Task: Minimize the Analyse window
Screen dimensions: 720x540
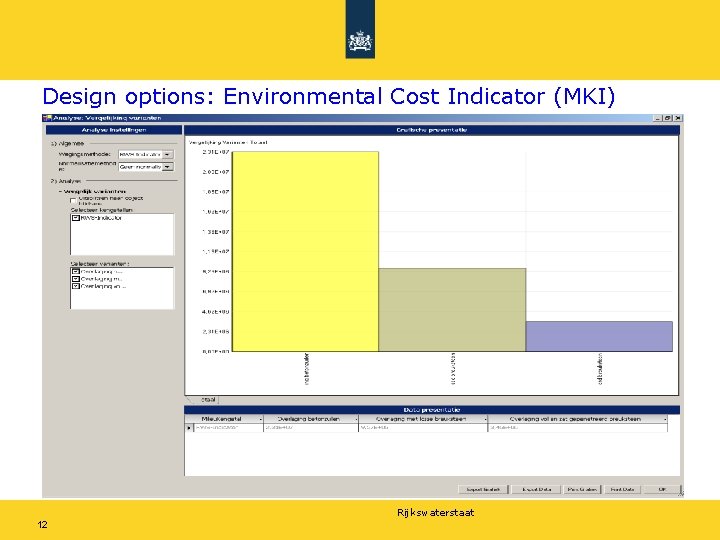Action: [x=658, y=118]
